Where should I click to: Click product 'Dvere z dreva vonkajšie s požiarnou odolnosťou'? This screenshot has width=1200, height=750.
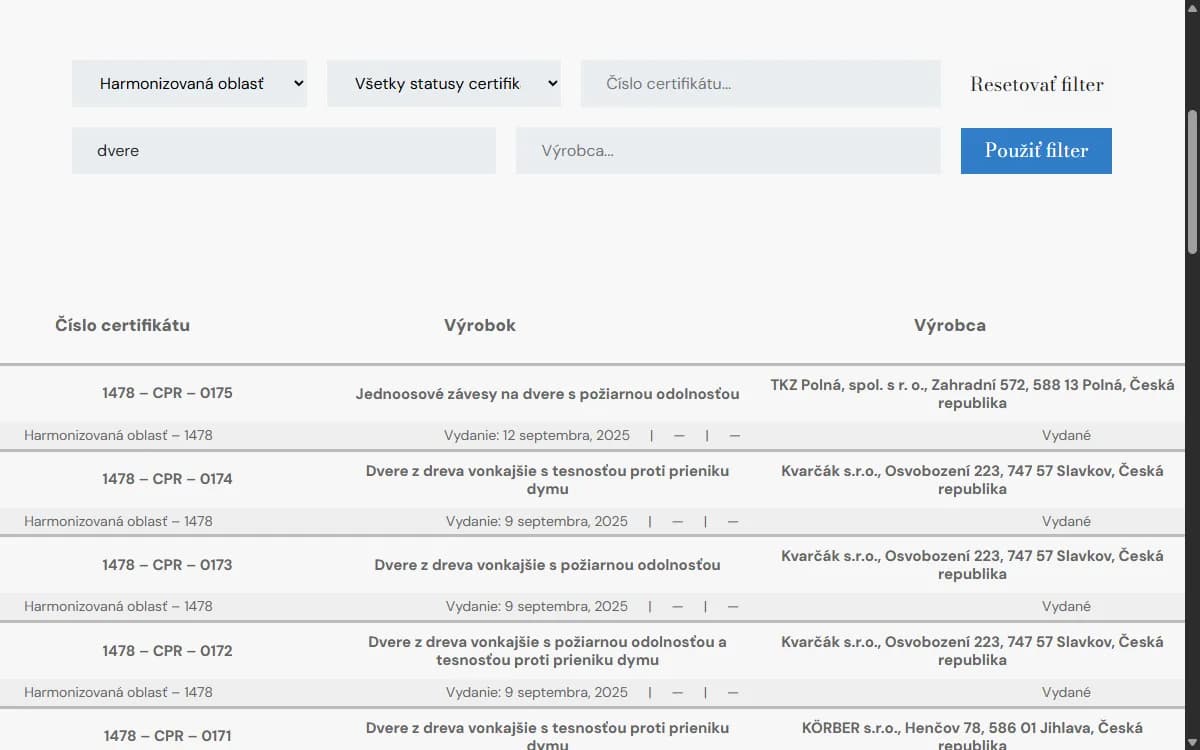547,565
